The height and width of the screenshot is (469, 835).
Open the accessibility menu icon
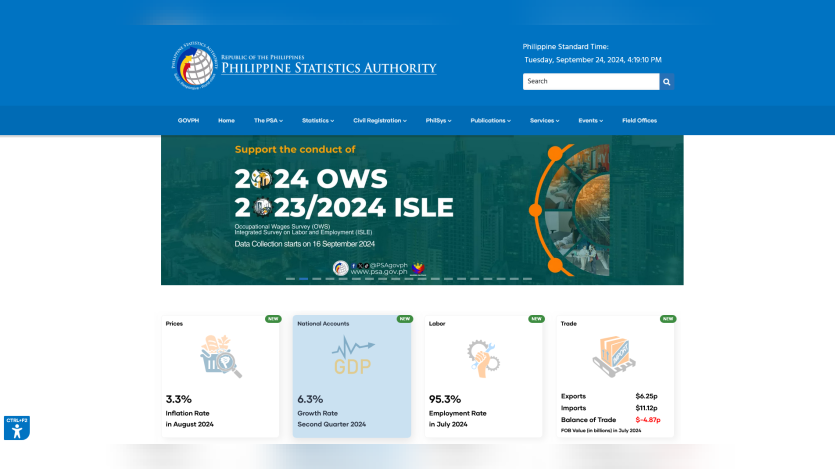point(17,428)
